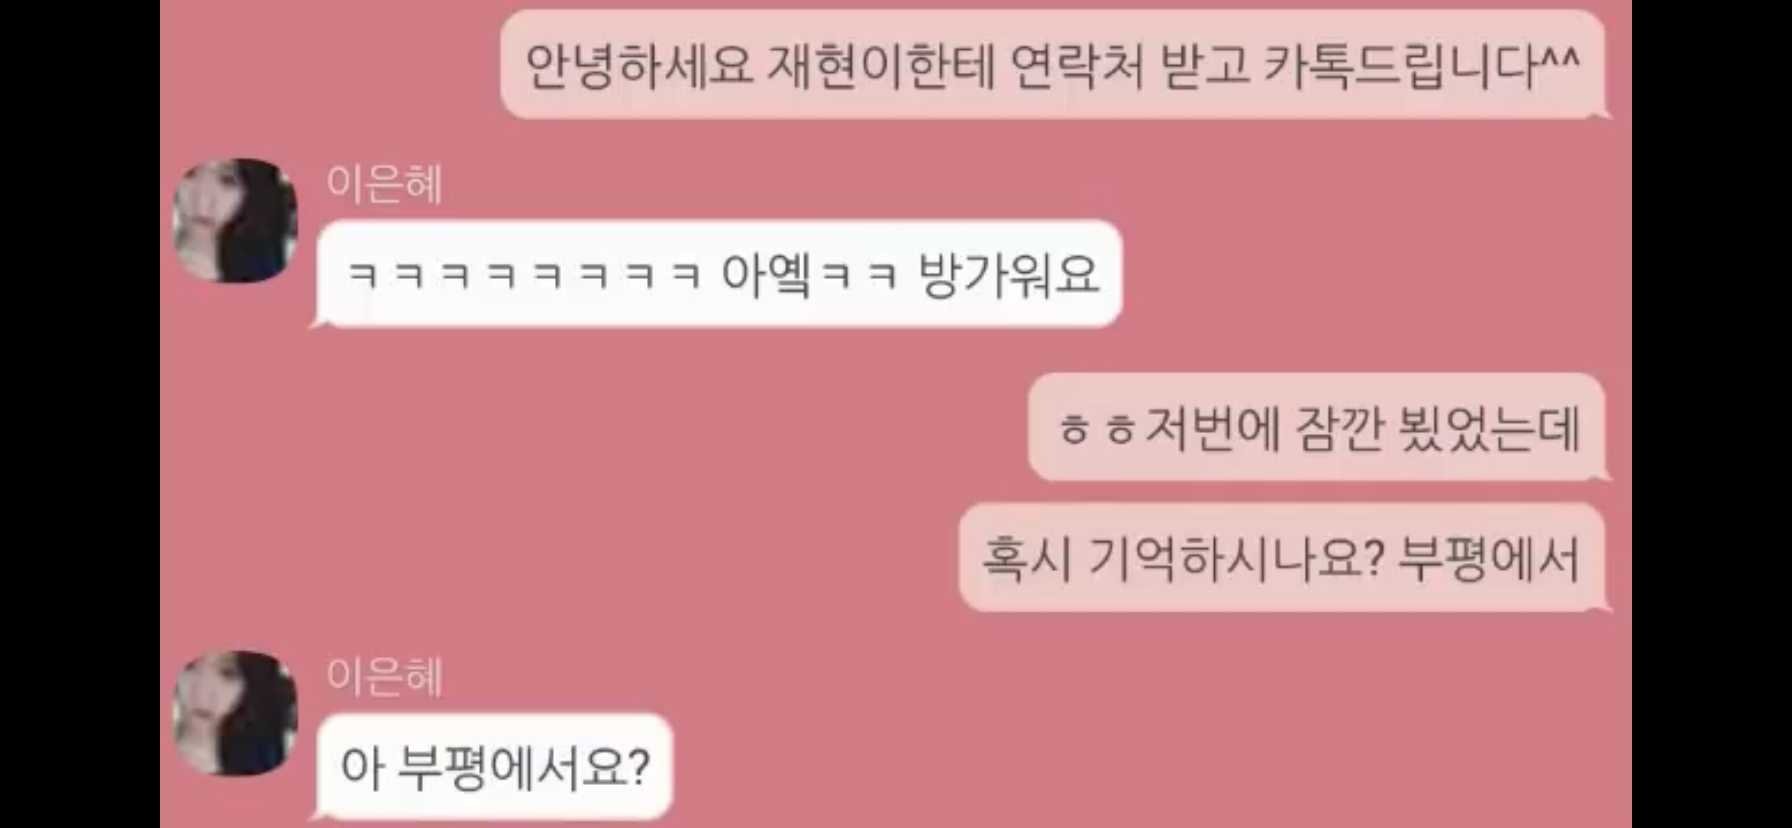Screen dimensions: 1792x828
Task: Click the text 기억하시나요? in the sent message
Action: pyautogui.click(x=1234, y=558)
